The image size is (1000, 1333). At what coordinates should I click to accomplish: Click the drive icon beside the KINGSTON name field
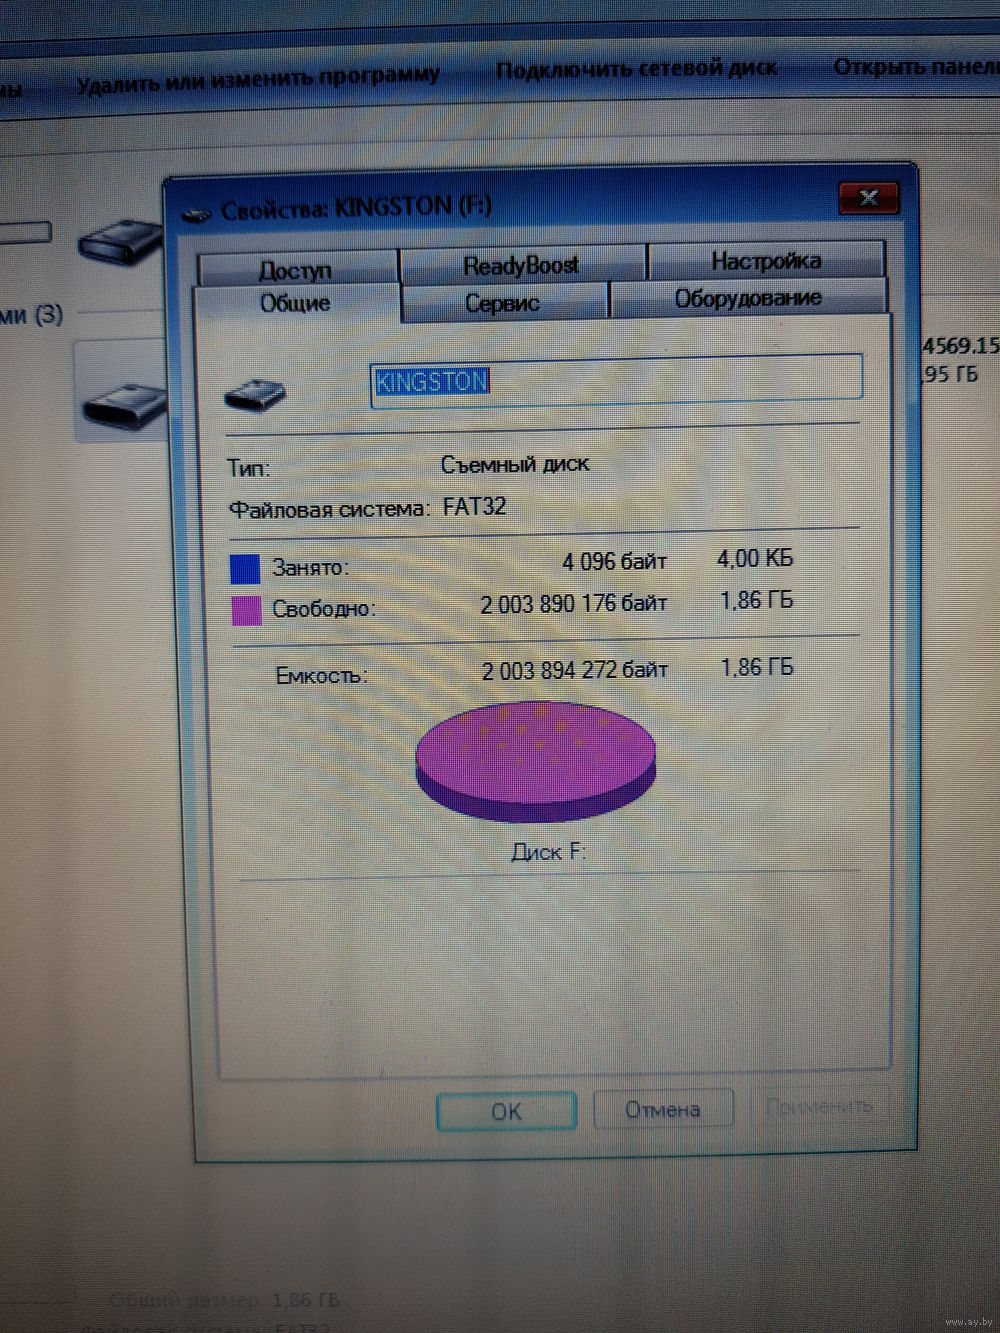(x=256, y=393)
